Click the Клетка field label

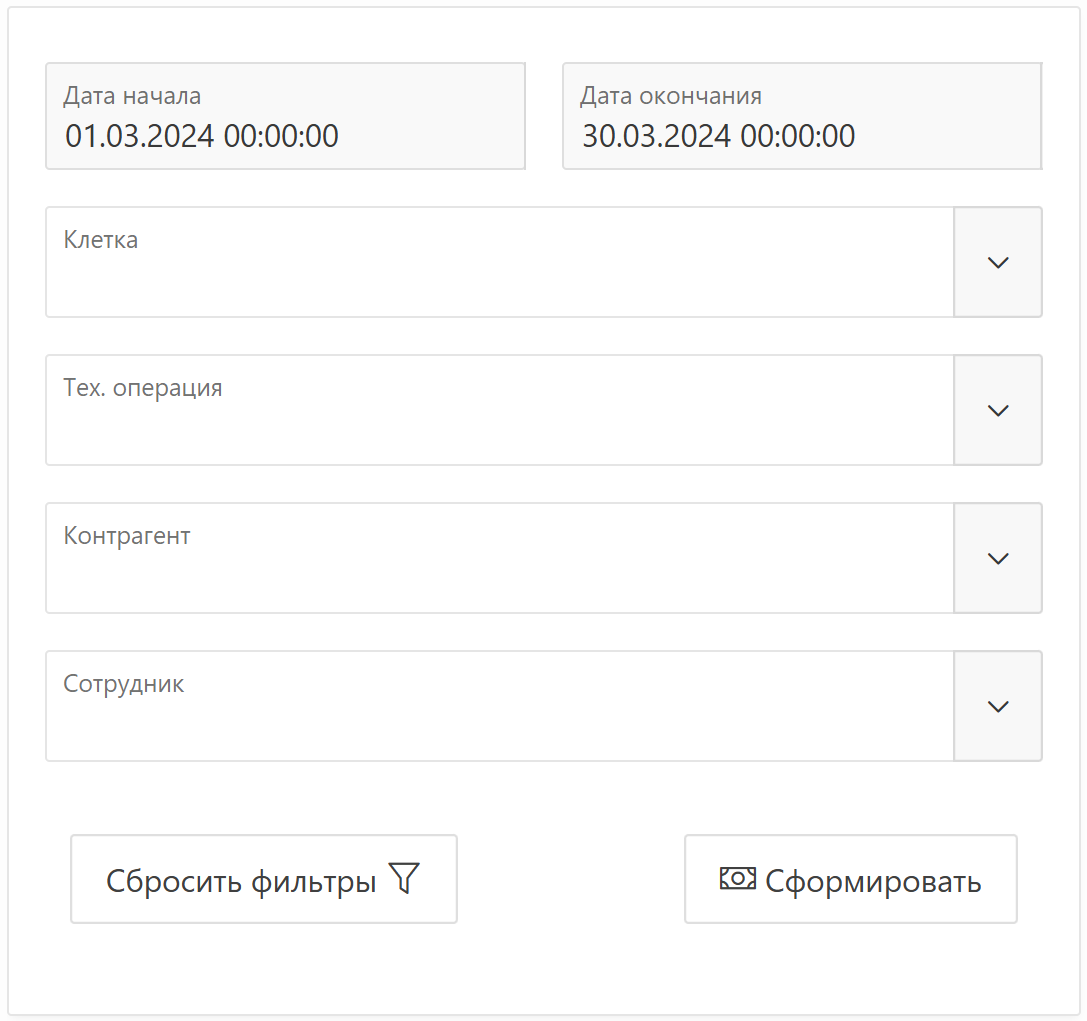click(x=101, y=240)
